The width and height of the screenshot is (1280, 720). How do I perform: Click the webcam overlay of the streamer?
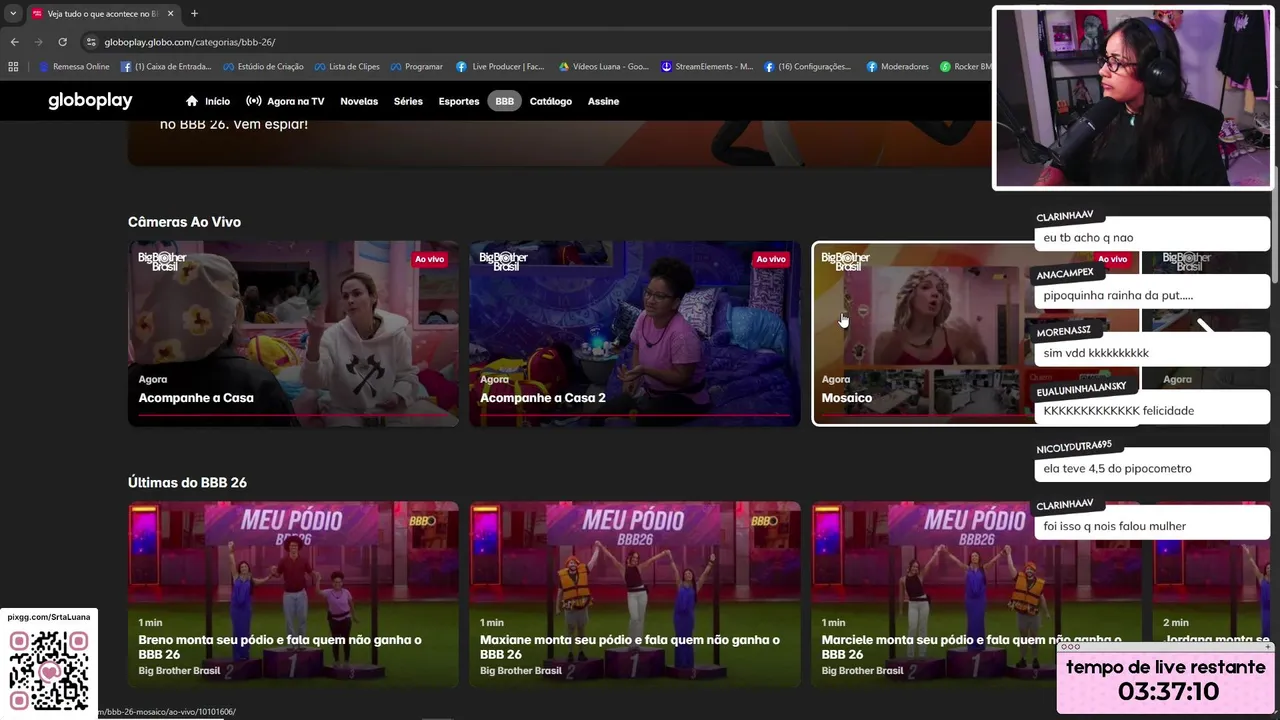coord(1133,98)
